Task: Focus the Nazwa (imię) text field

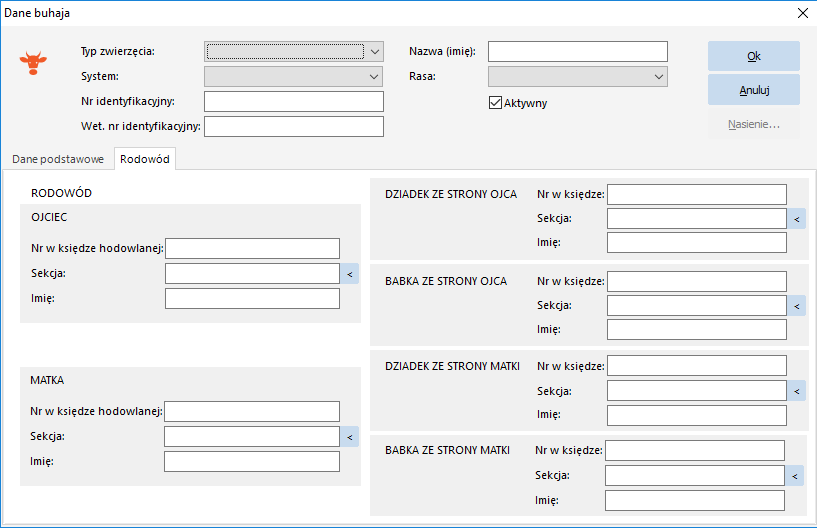Action: (578, 52)
